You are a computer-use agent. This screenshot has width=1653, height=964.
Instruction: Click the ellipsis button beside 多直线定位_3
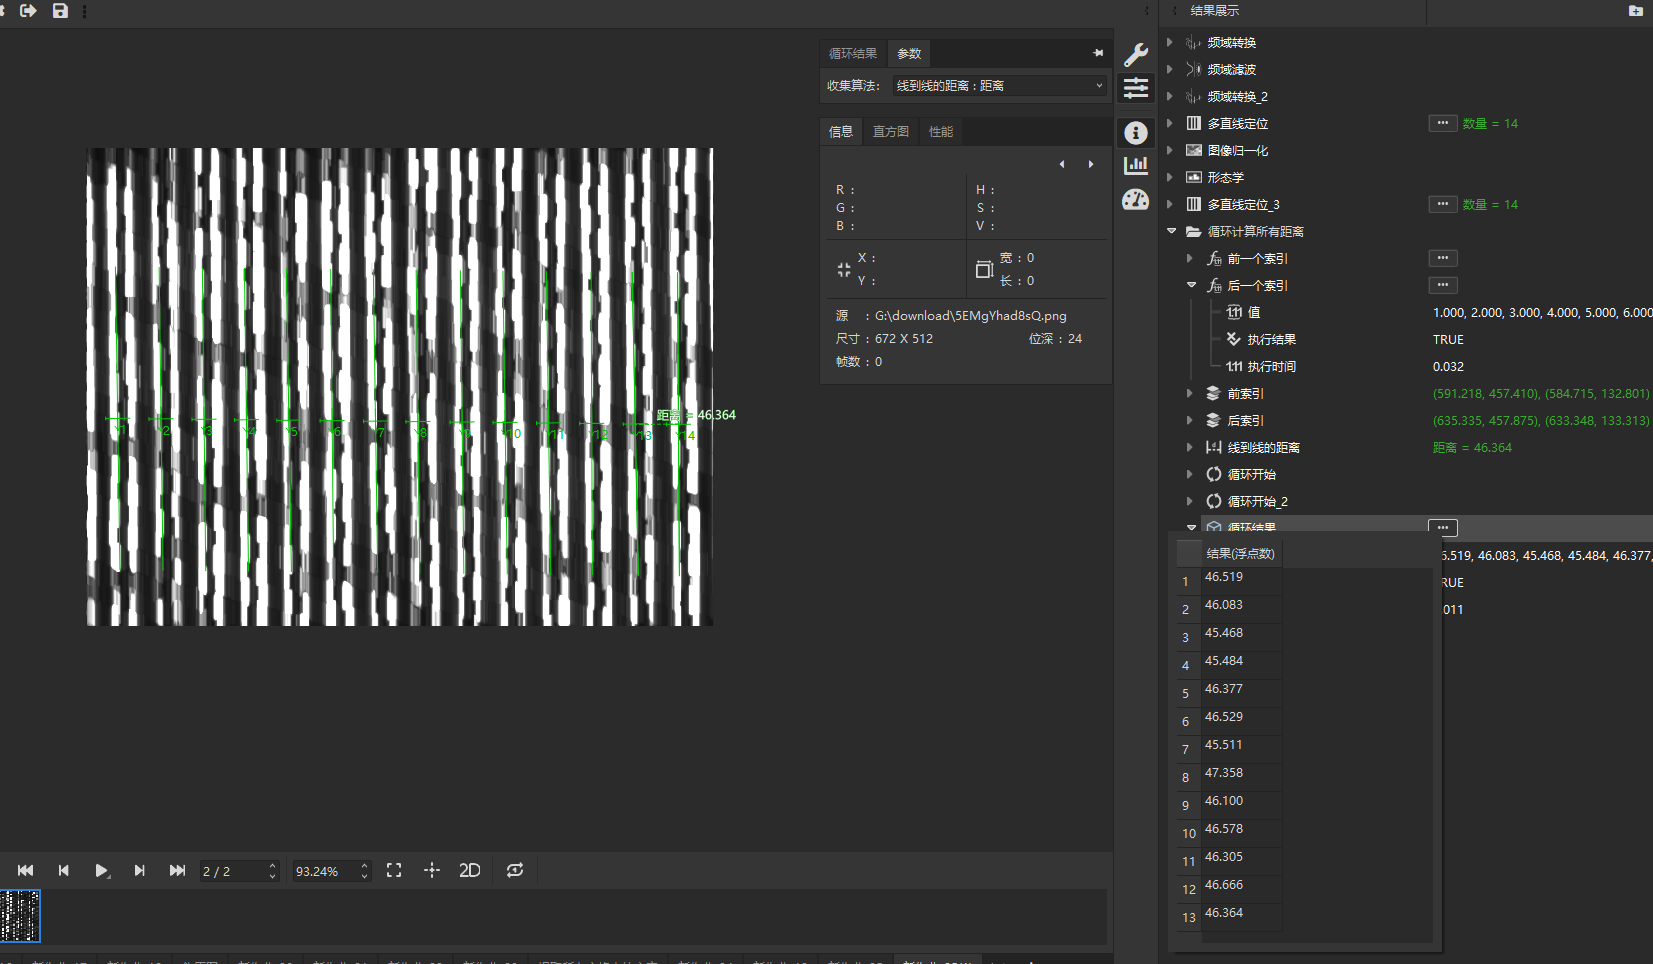[1442, 205]
